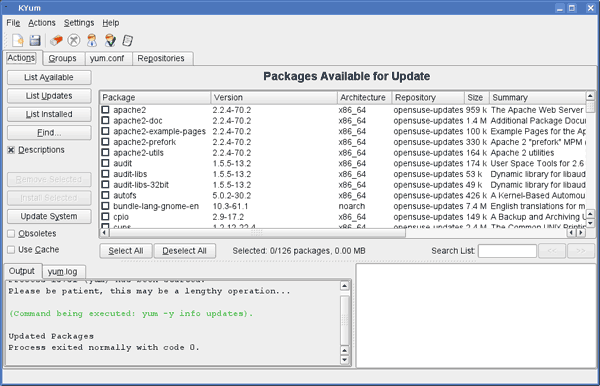Check the apache2 package checkbox
The height and width of the screenshot is (386, 600).
click(x=105, y=110)
